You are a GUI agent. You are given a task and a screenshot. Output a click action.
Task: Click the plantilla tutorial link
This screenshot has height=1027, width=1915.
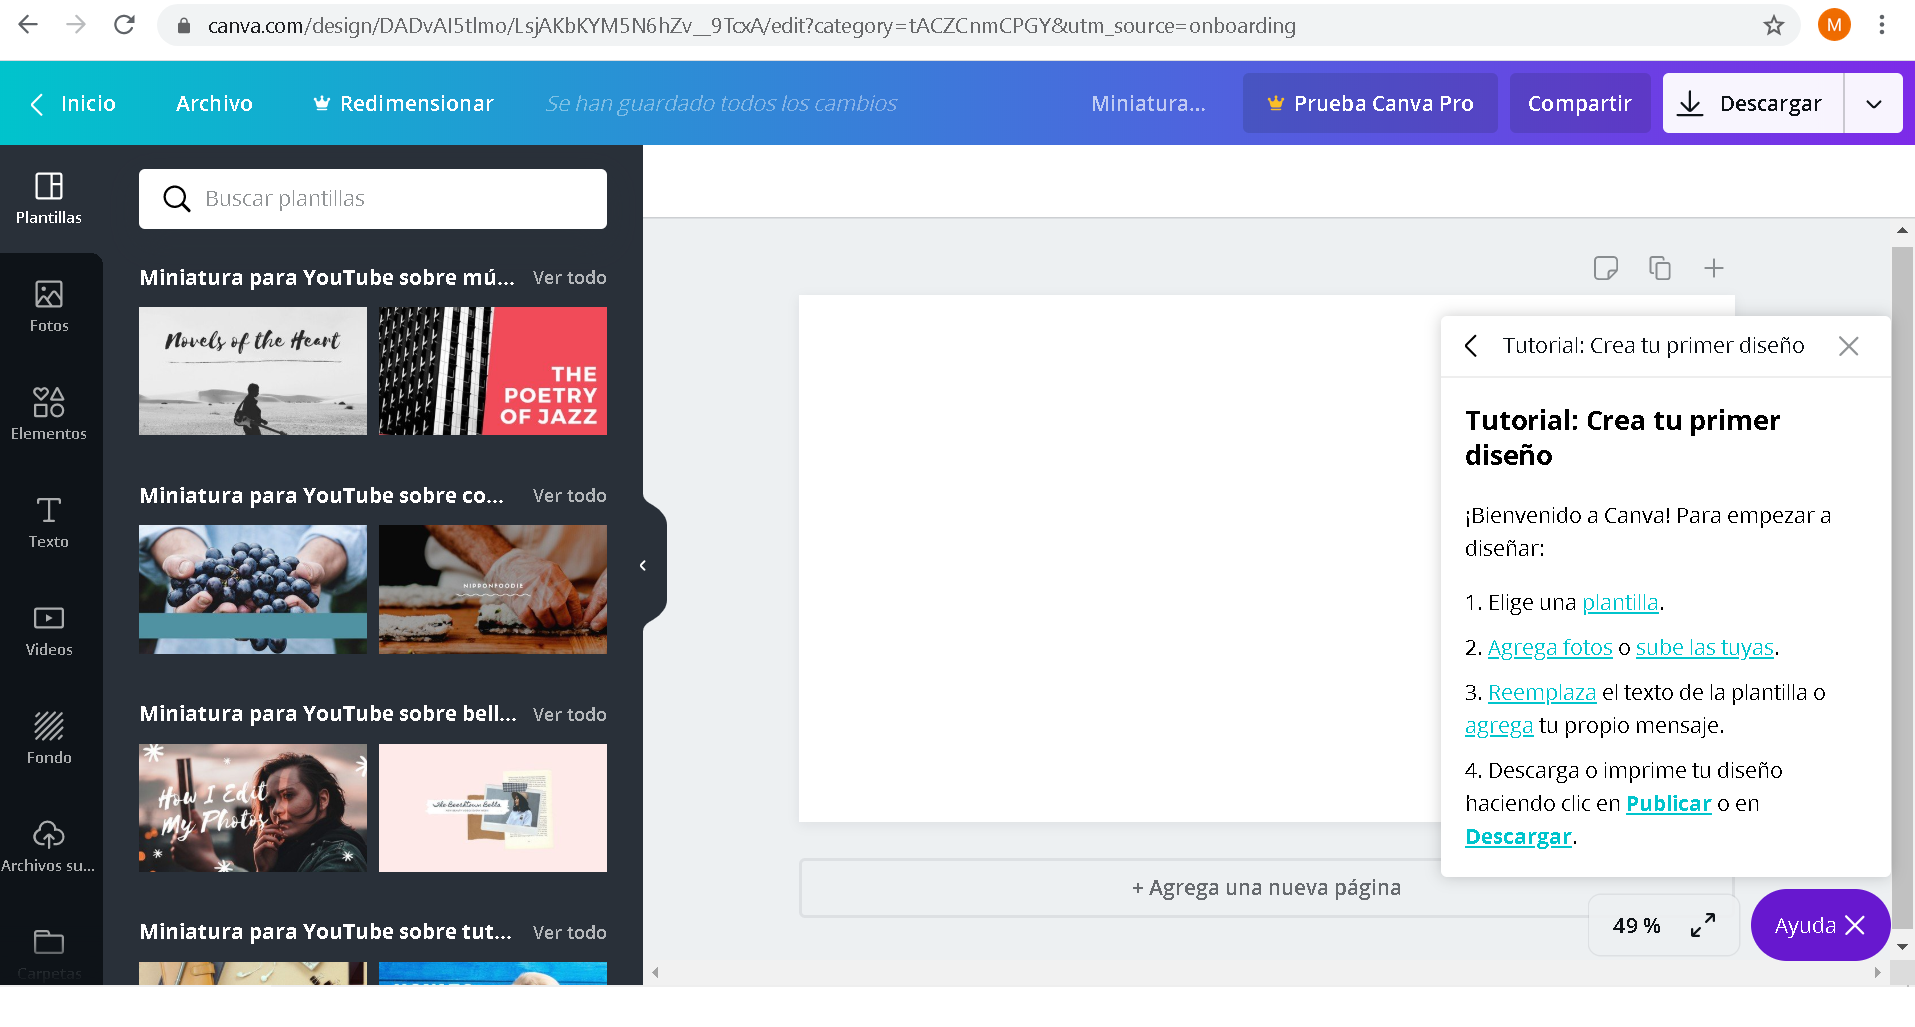1620,603
